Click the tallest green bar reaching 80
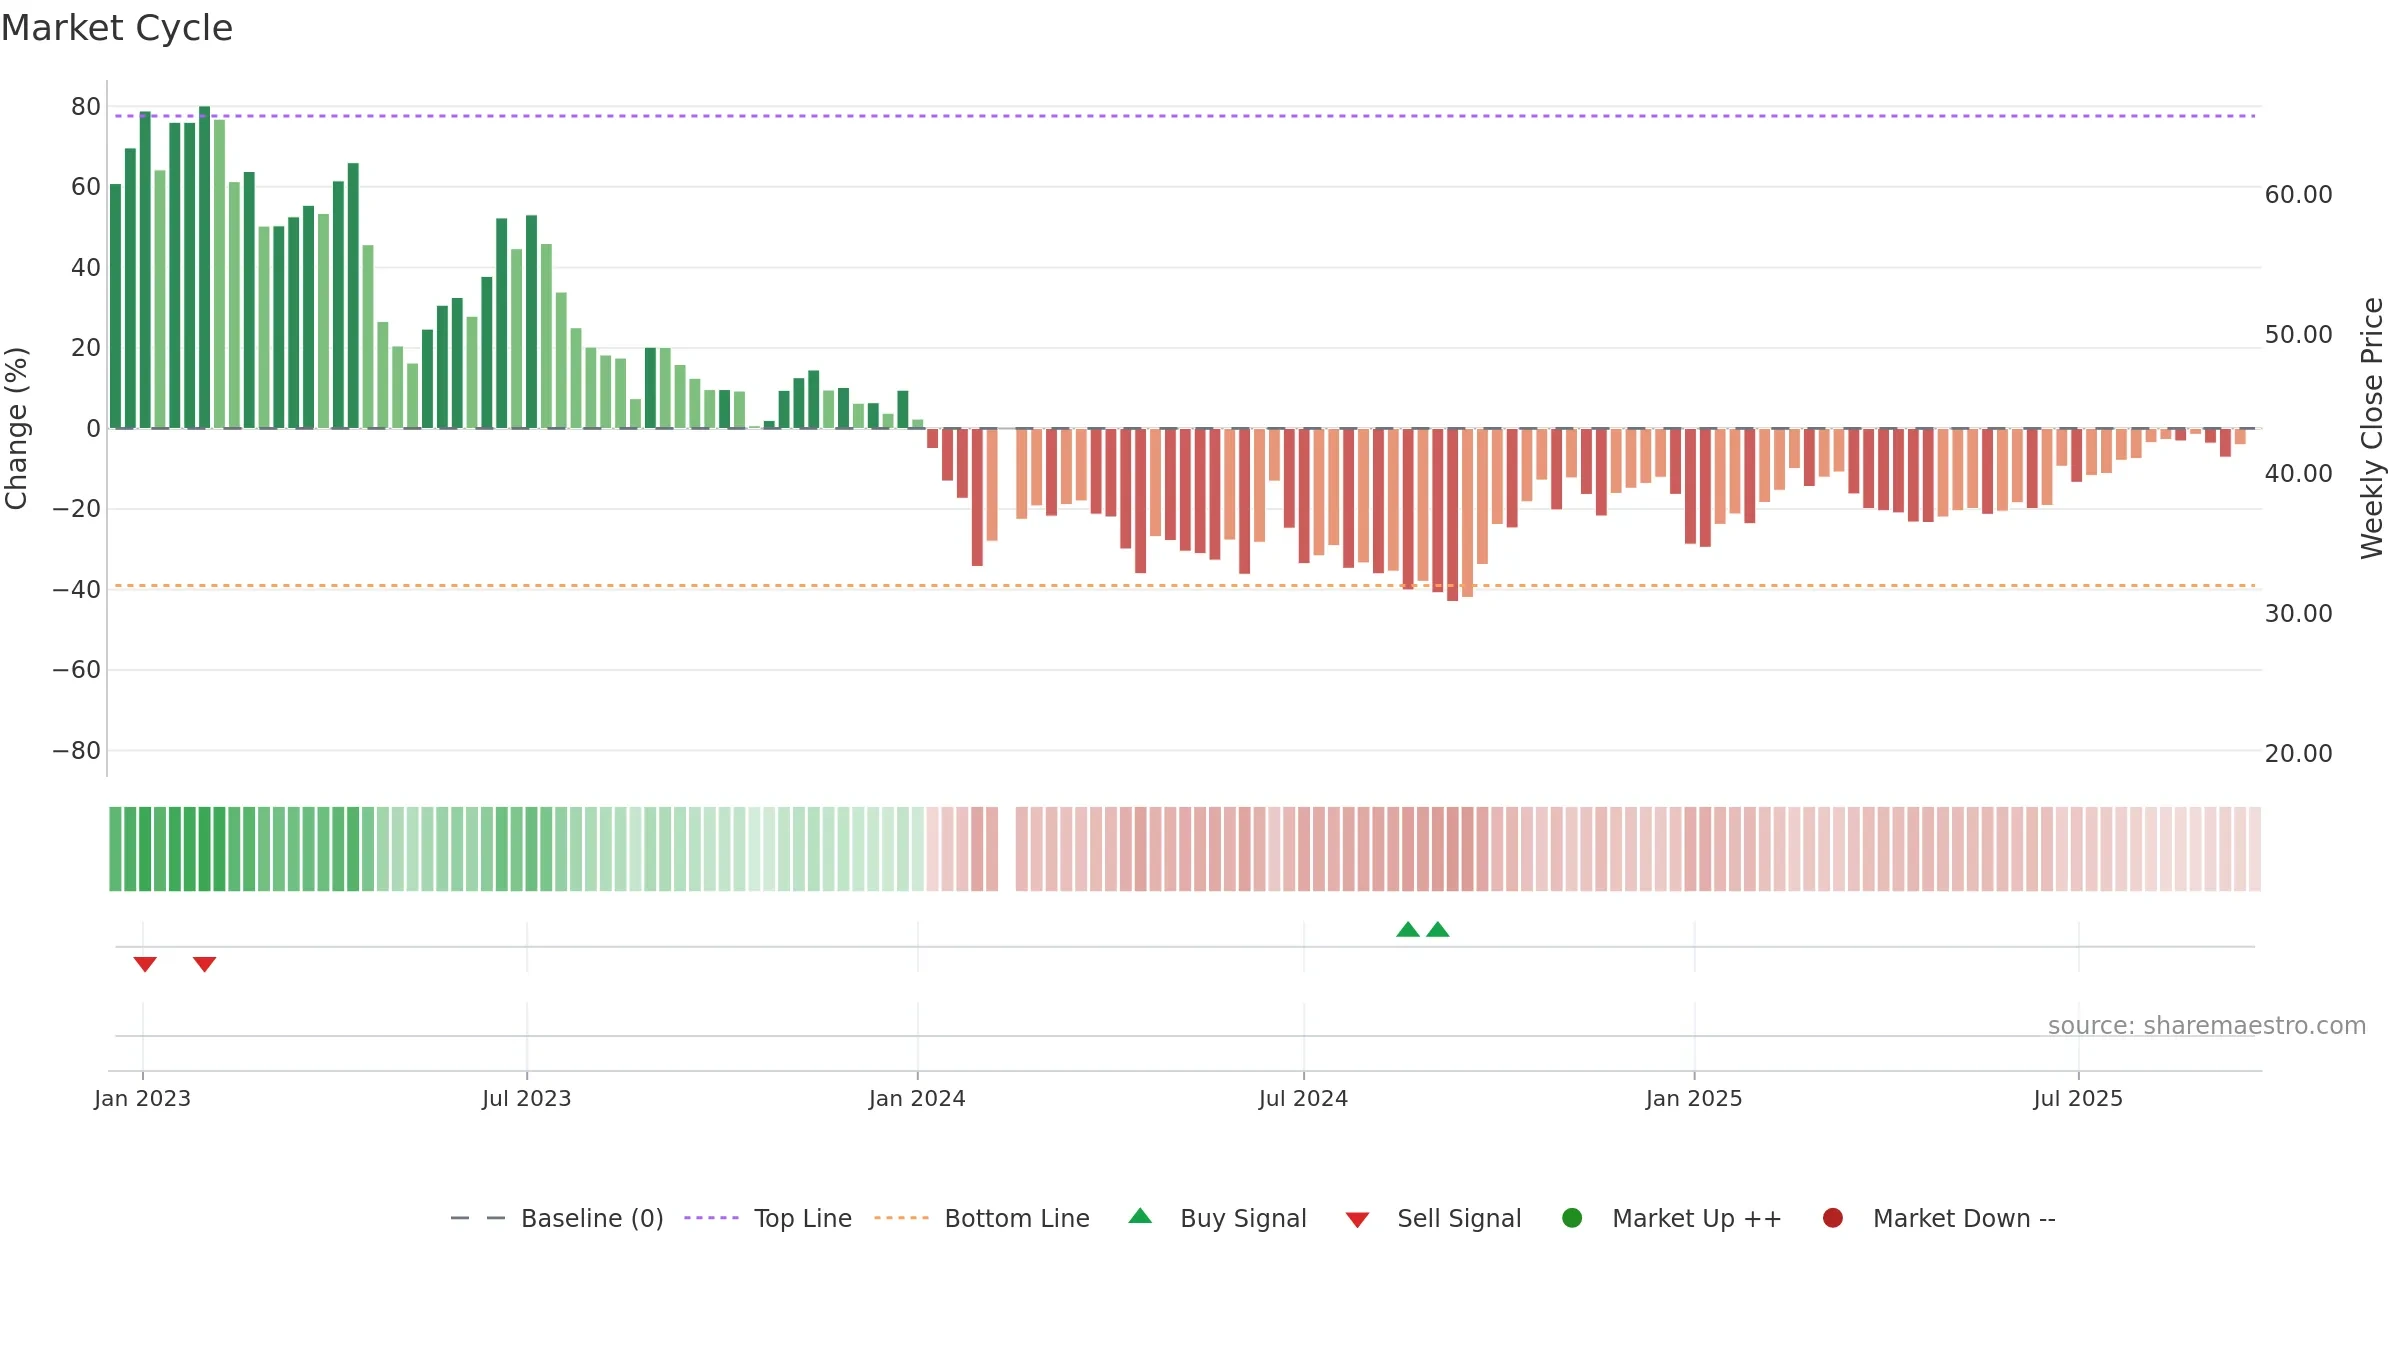 (204, 267)
